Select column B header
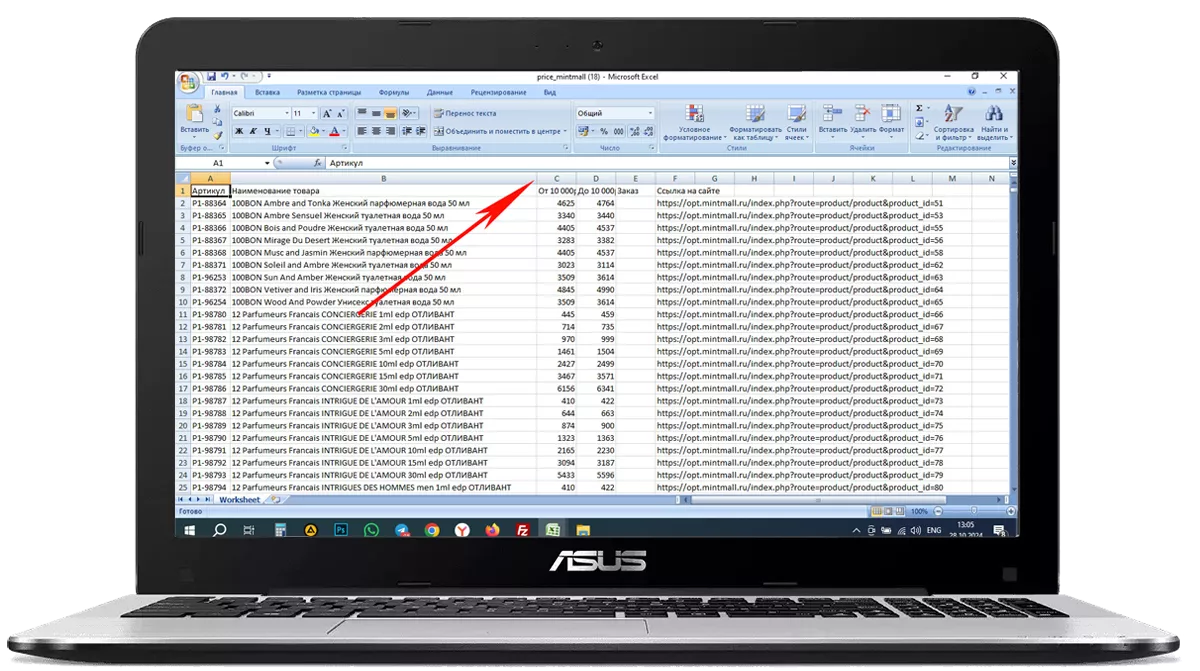This screenshot has height=671, width=1200. click(x=383, y=178)
